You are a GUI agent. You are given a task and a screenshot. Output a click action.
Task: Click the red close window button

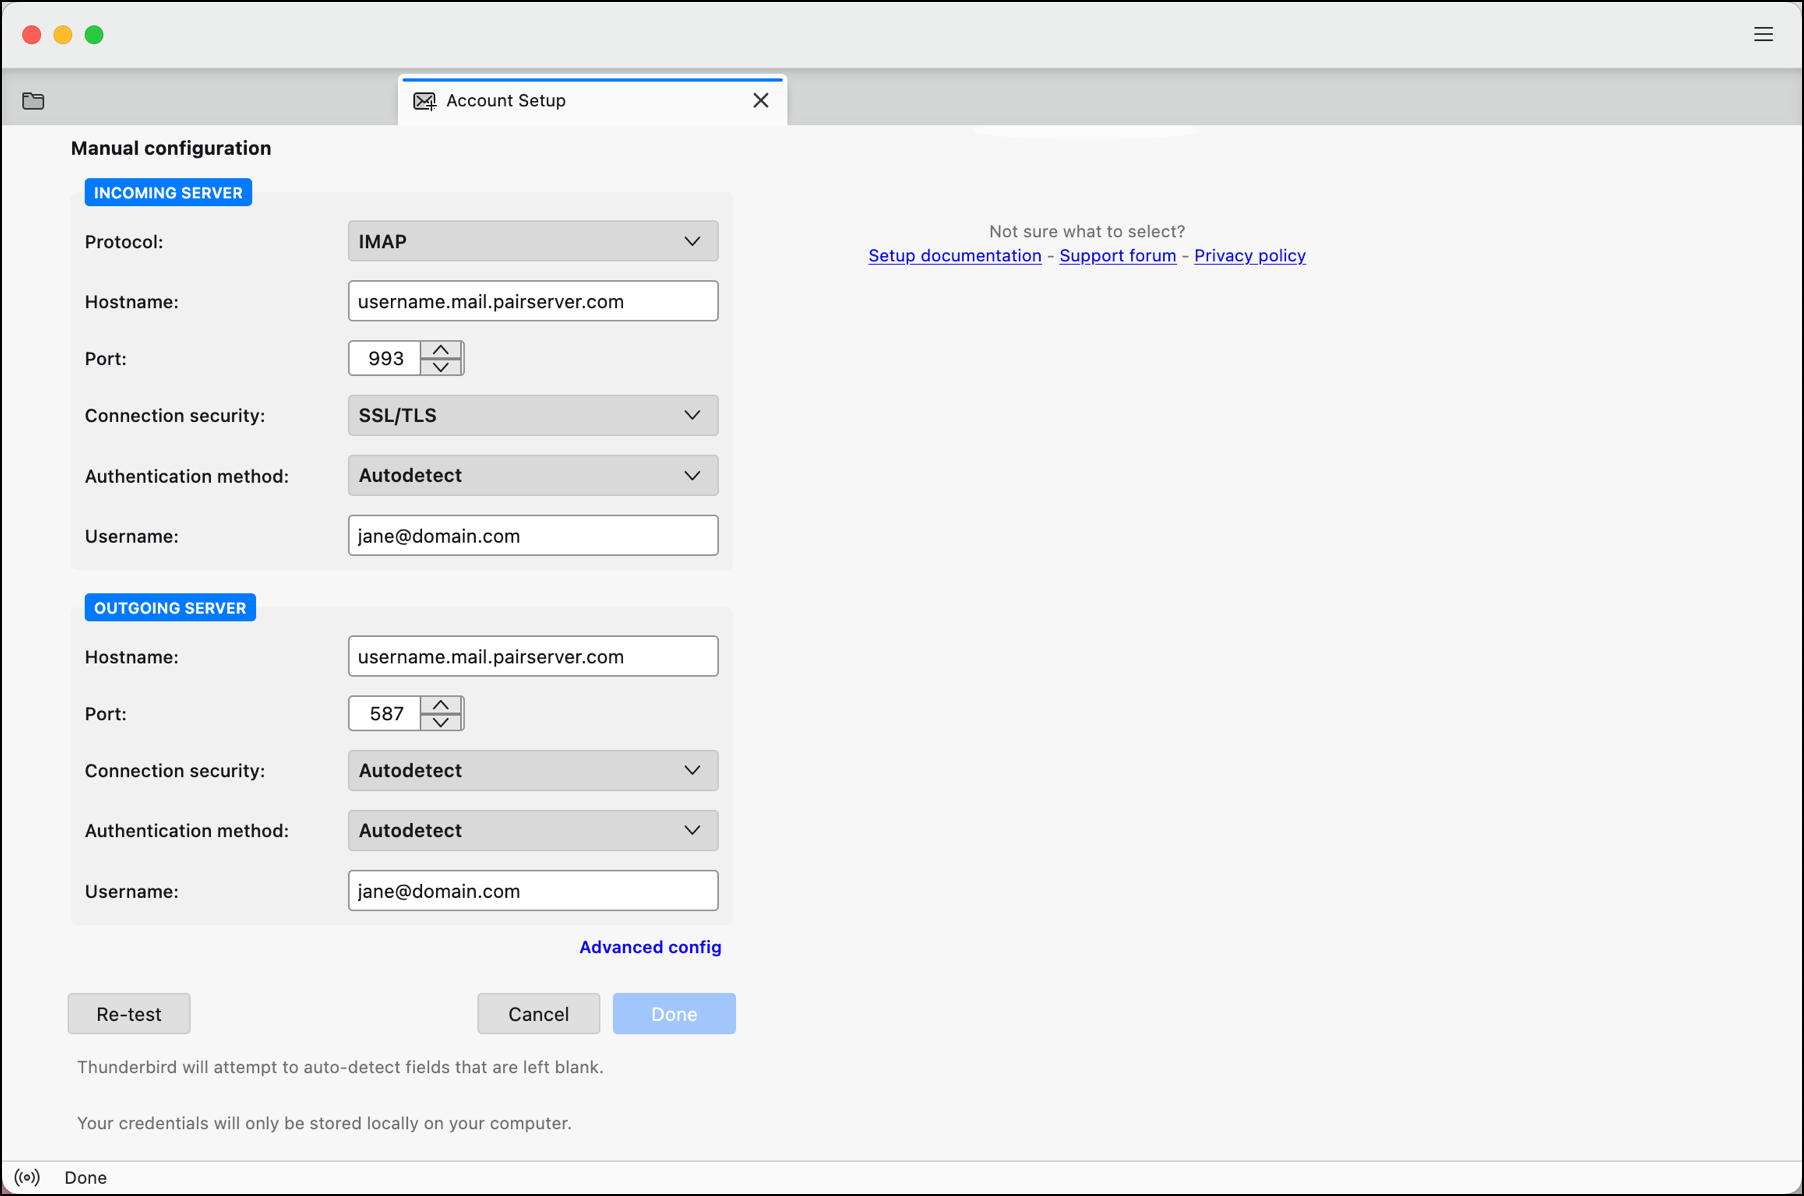tap(32, 35)
